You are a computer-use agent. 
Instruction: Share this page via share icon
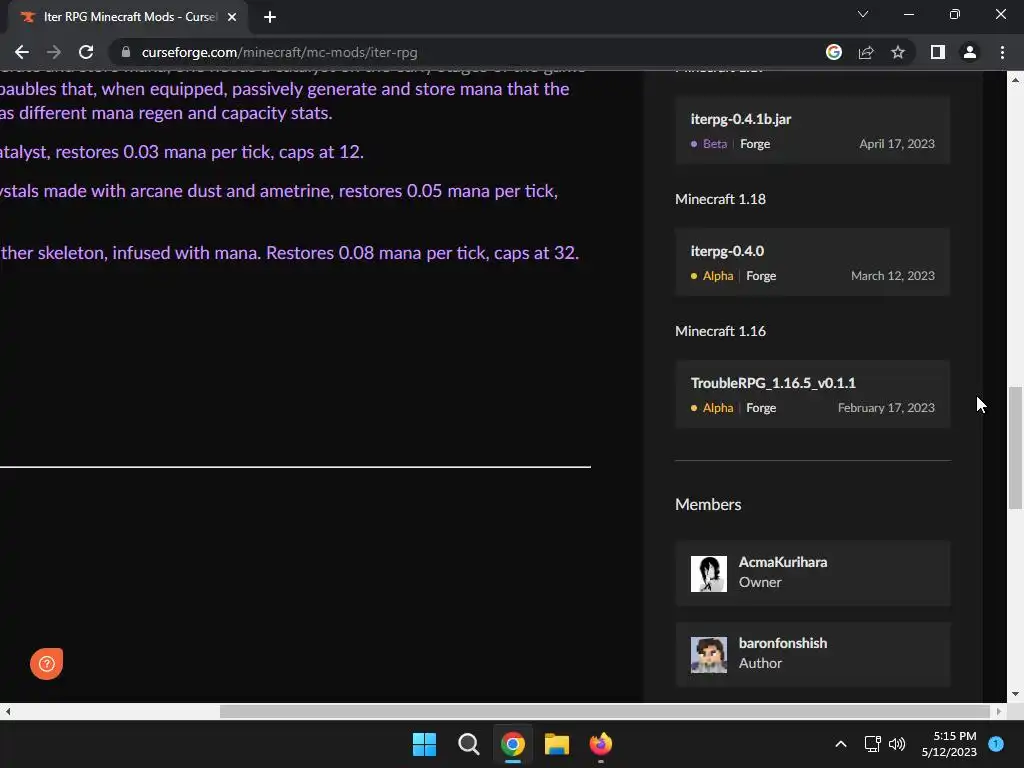tap(866, 52)
